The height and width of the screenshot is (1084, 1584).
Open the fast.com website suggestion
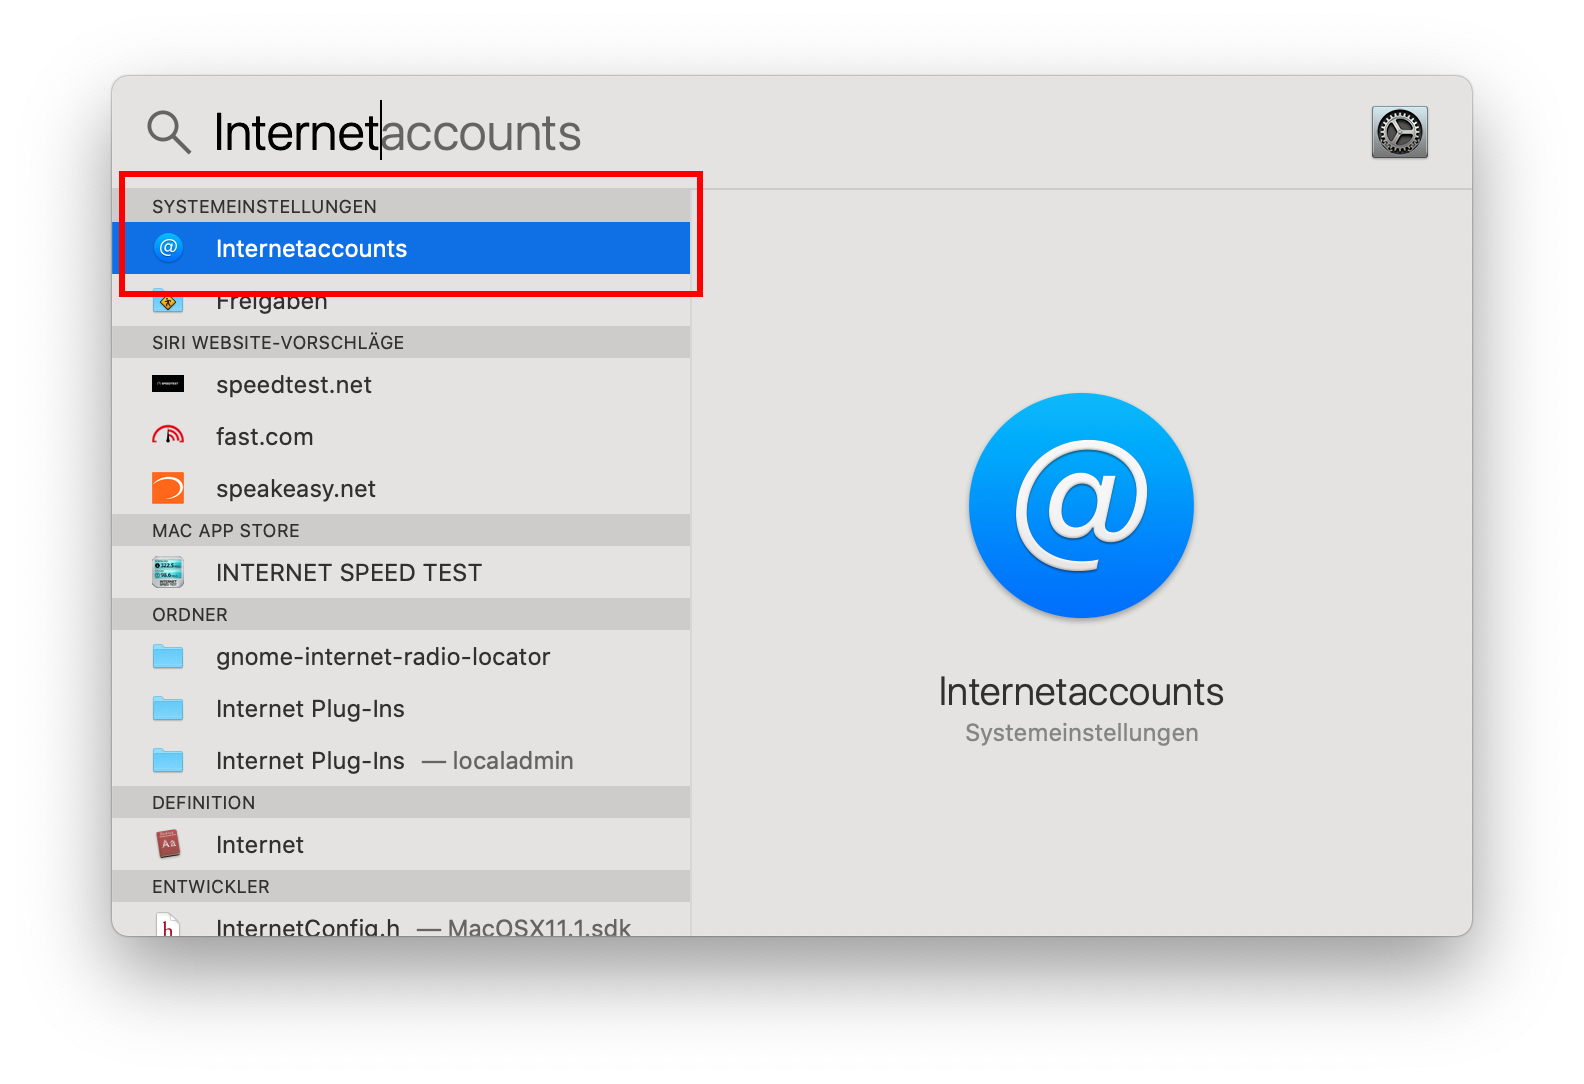pyautogui.click(x=265, y=437)
